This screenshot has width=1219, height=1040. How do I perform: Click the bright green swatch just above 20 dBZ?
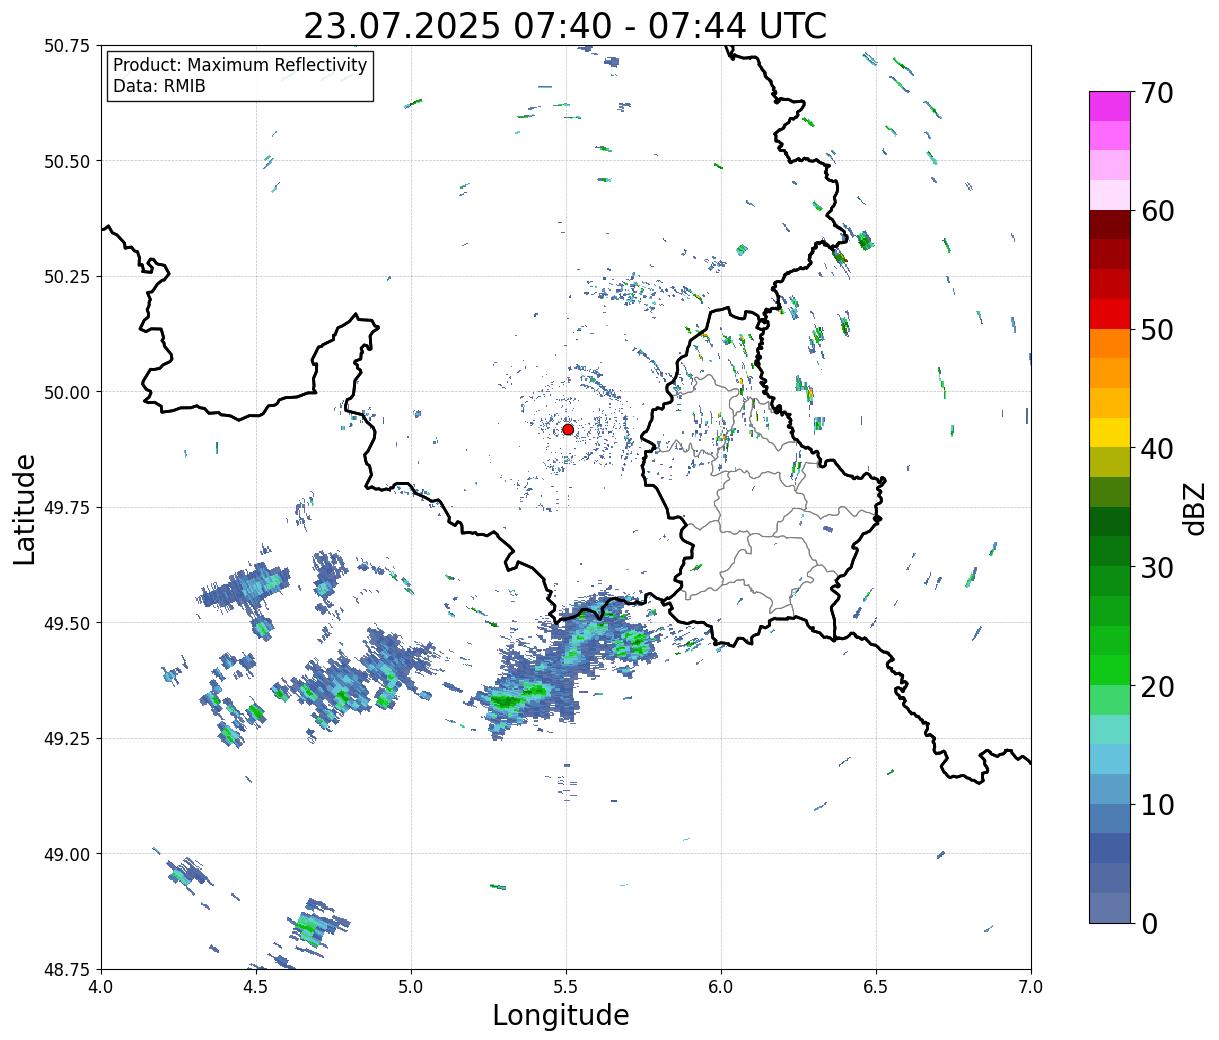(x=1110, y=670)
